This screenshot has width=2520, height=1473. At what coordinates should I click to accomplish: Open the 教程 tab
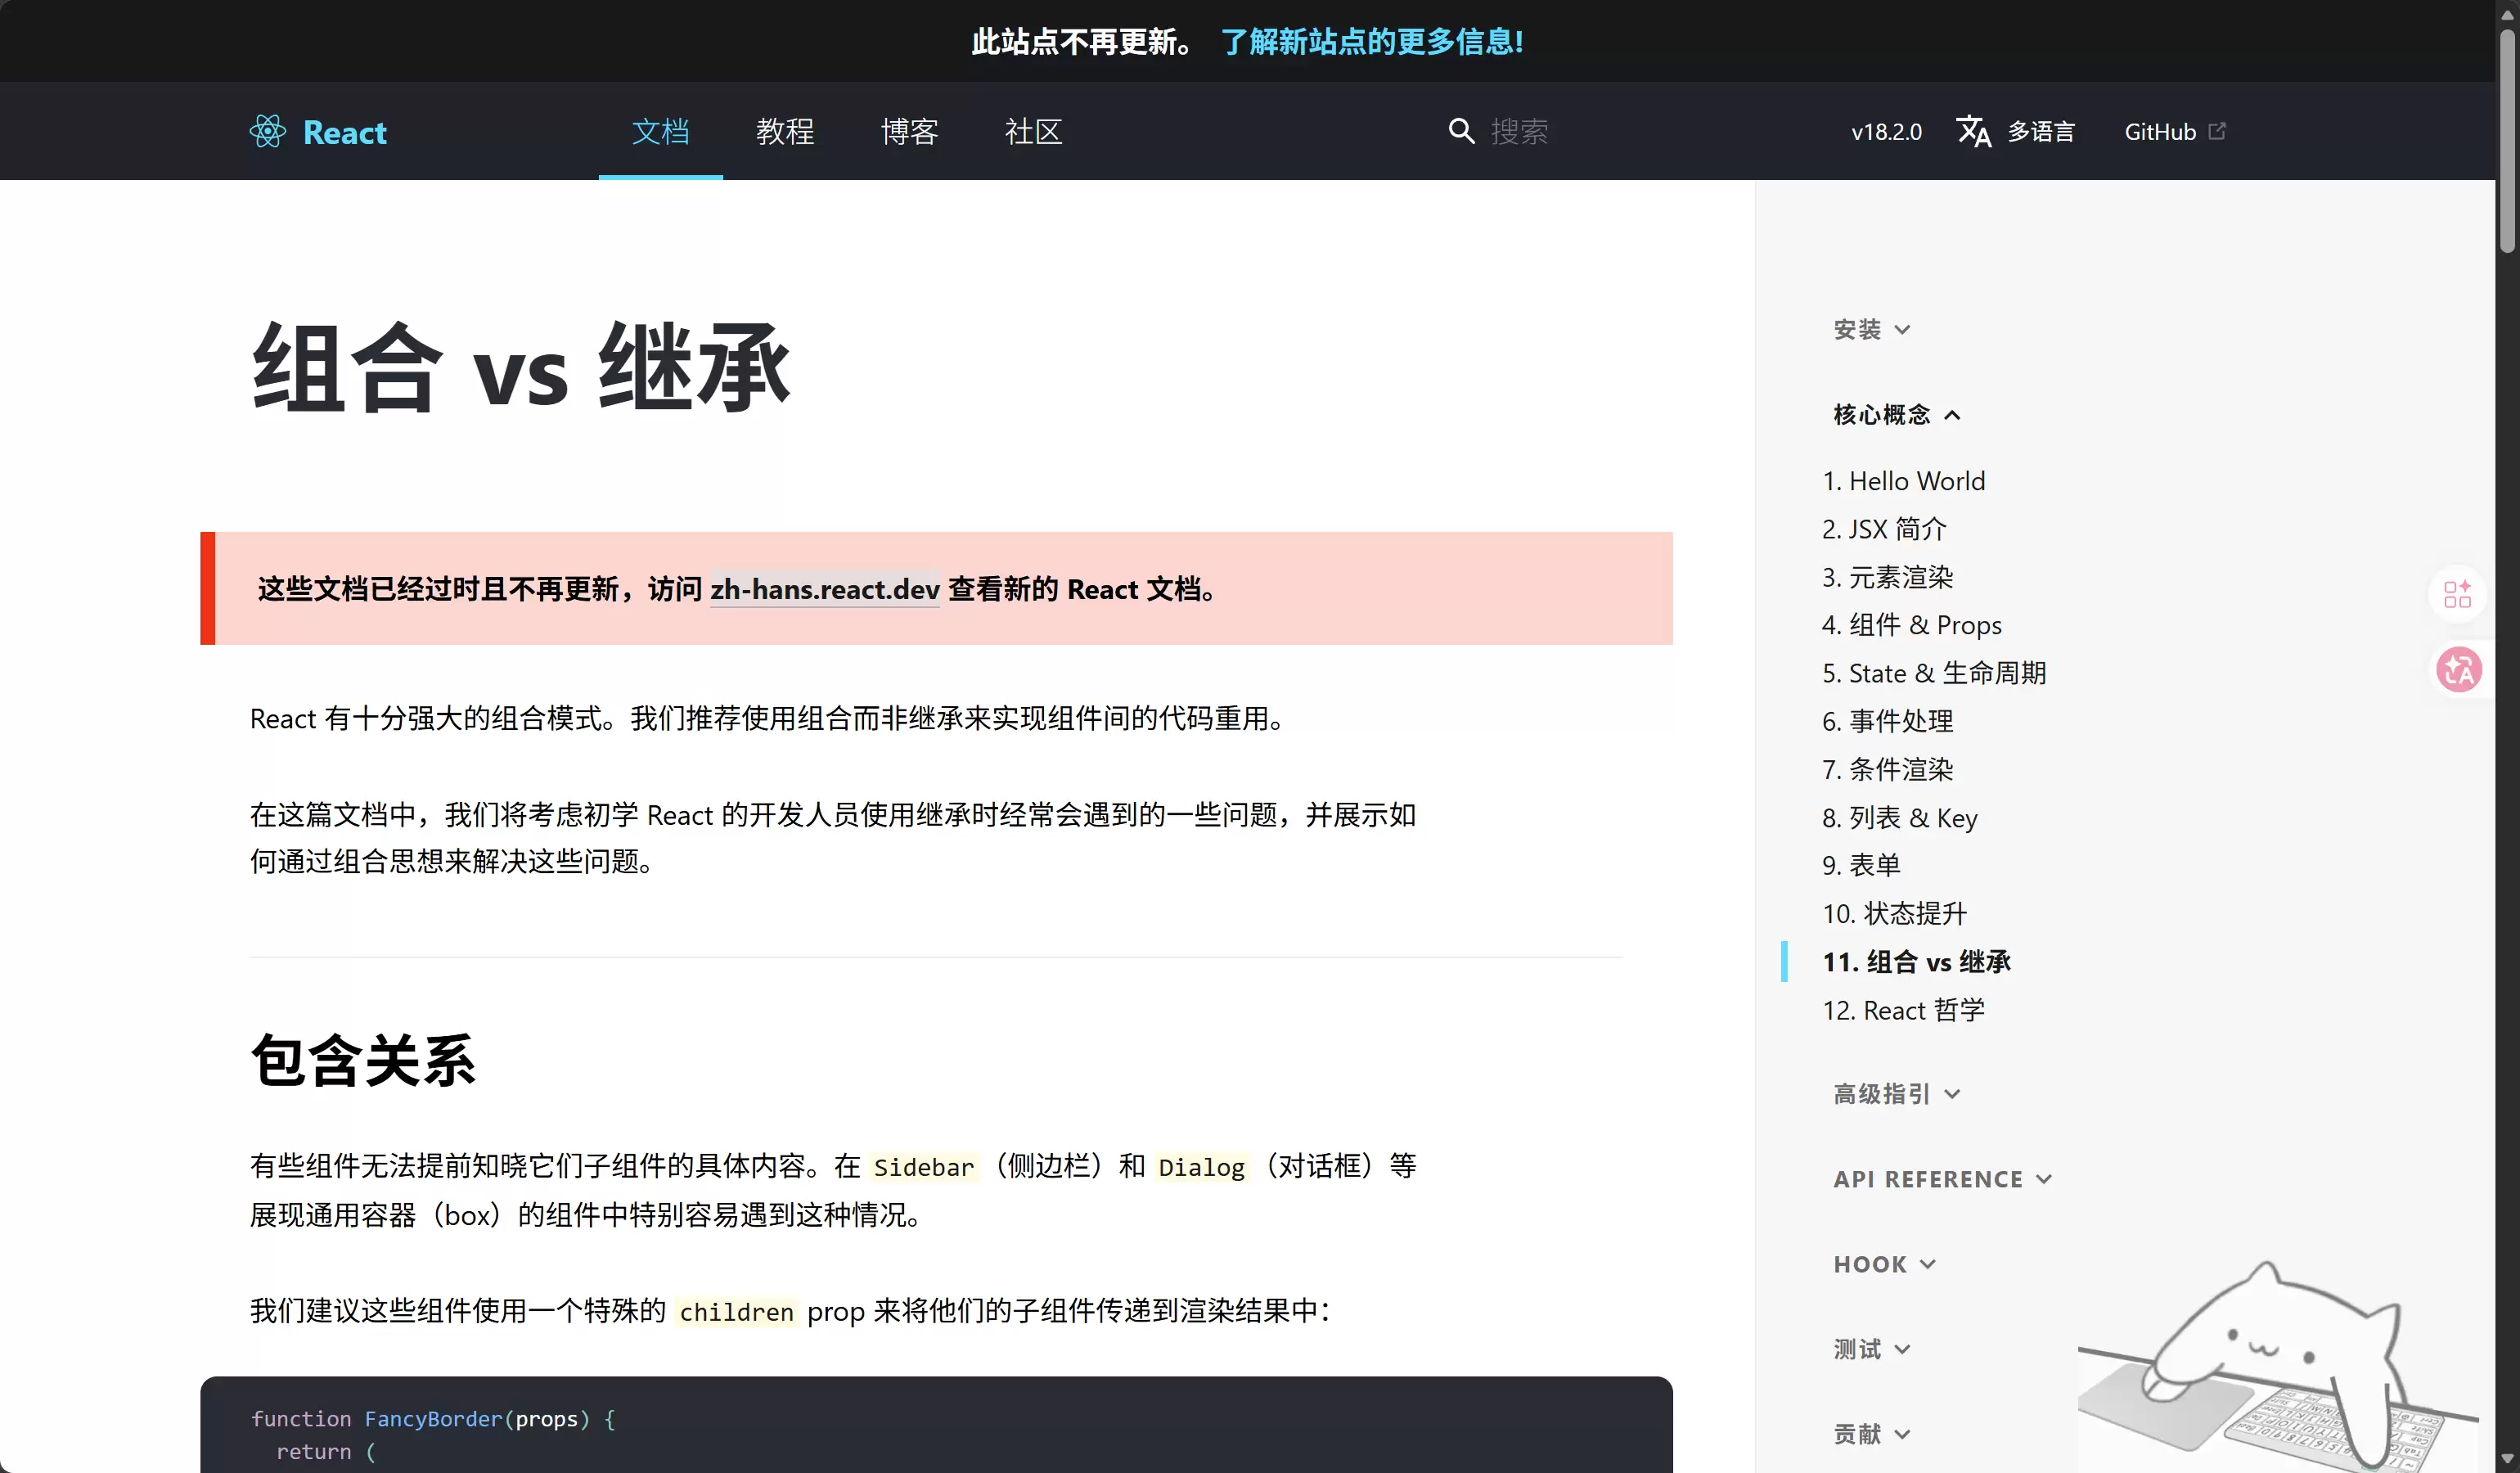tap(785, 131)
